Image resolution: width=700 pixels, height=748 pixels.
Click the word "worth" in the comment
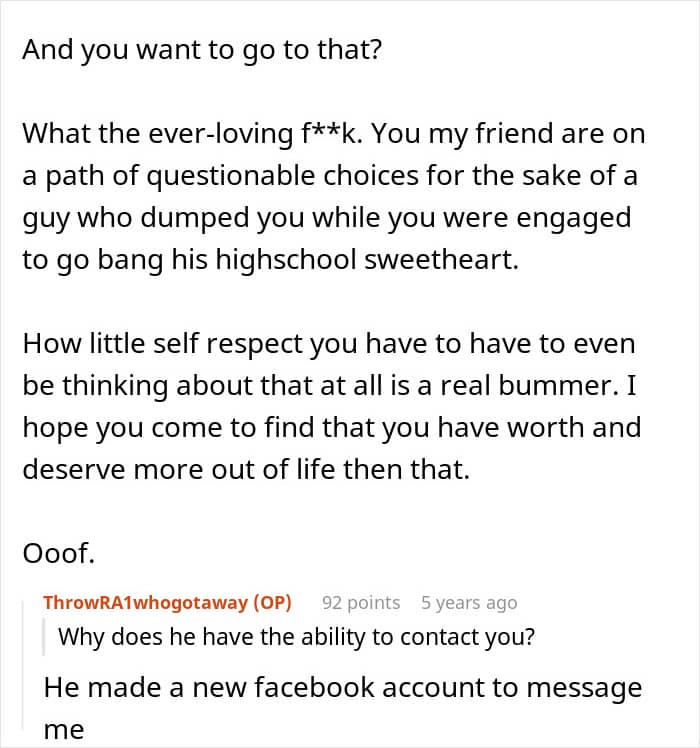click(x=542, y=427)
